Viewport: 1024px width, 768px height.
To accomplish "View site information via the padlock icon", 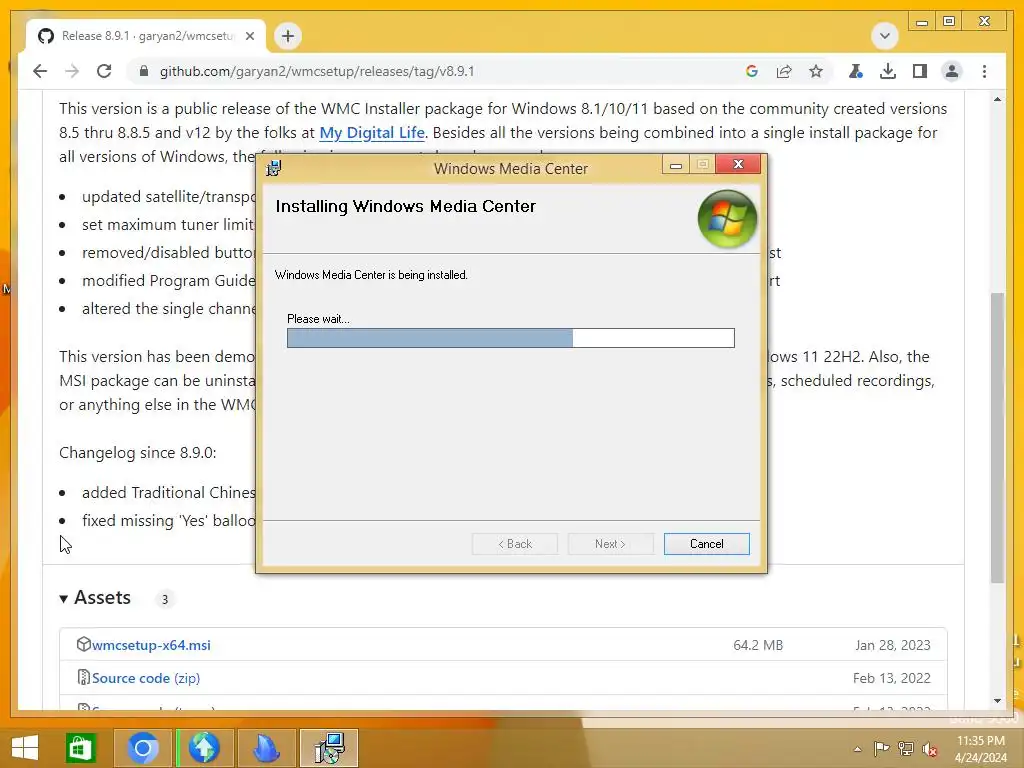I will coord(144,71).
